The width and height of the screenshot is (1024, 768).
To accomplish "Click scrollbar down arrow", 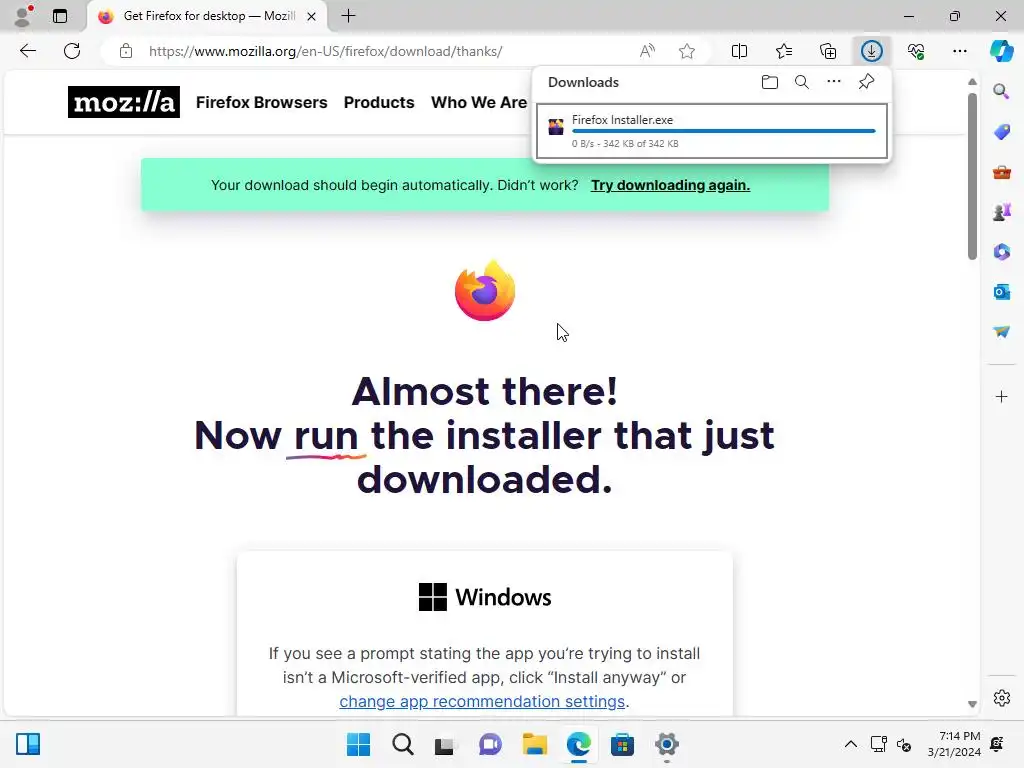I will tap(972, 704).
